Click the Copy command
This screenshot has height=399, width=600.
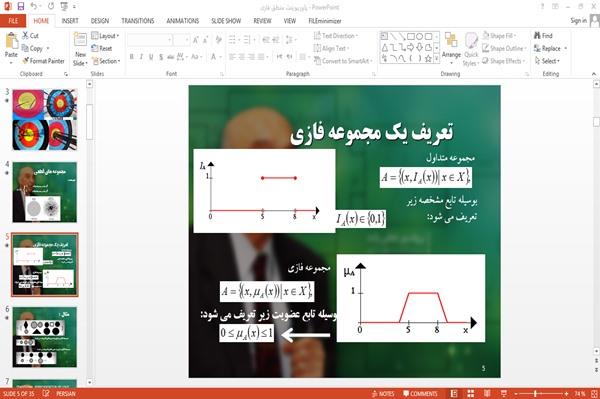point(32,48)
